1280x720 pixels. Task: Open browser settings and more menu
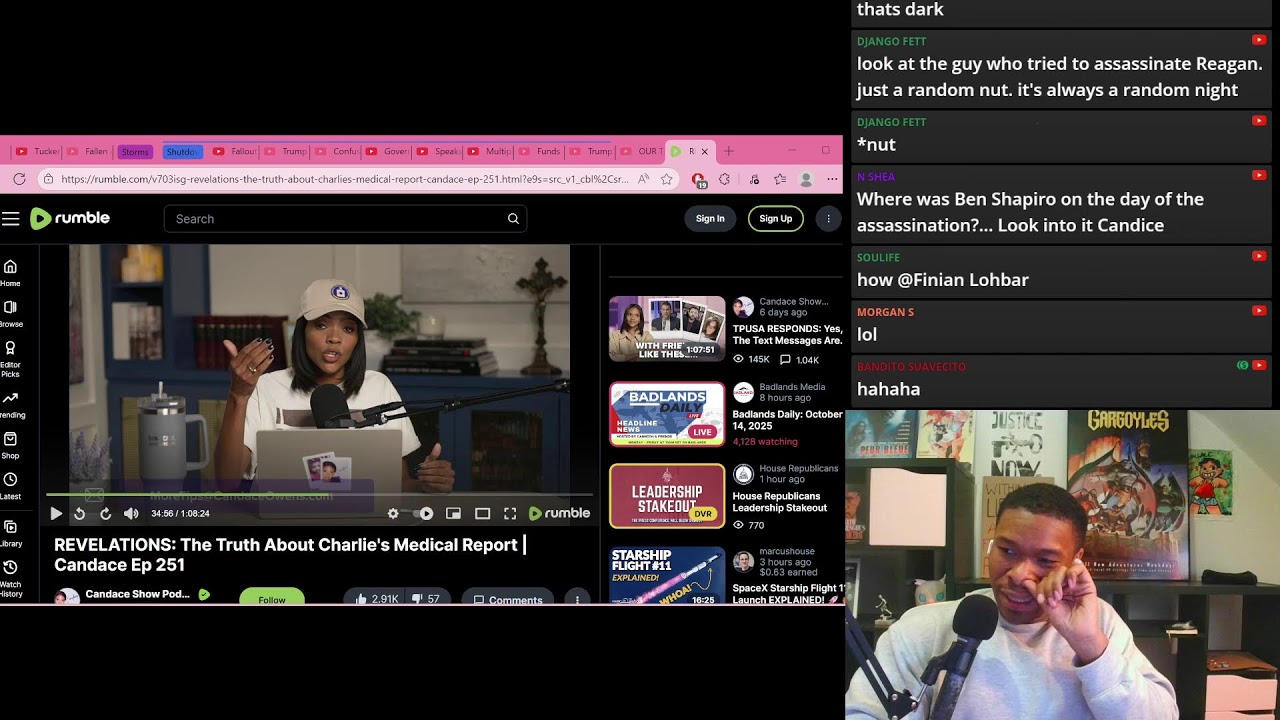832,179
